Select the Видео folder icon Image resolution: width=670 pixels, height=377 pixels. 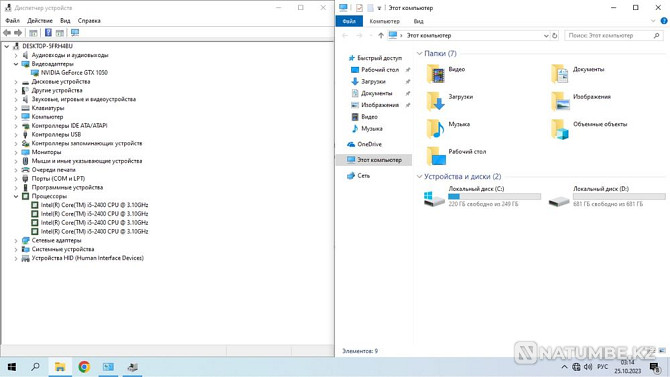(435, 74)
